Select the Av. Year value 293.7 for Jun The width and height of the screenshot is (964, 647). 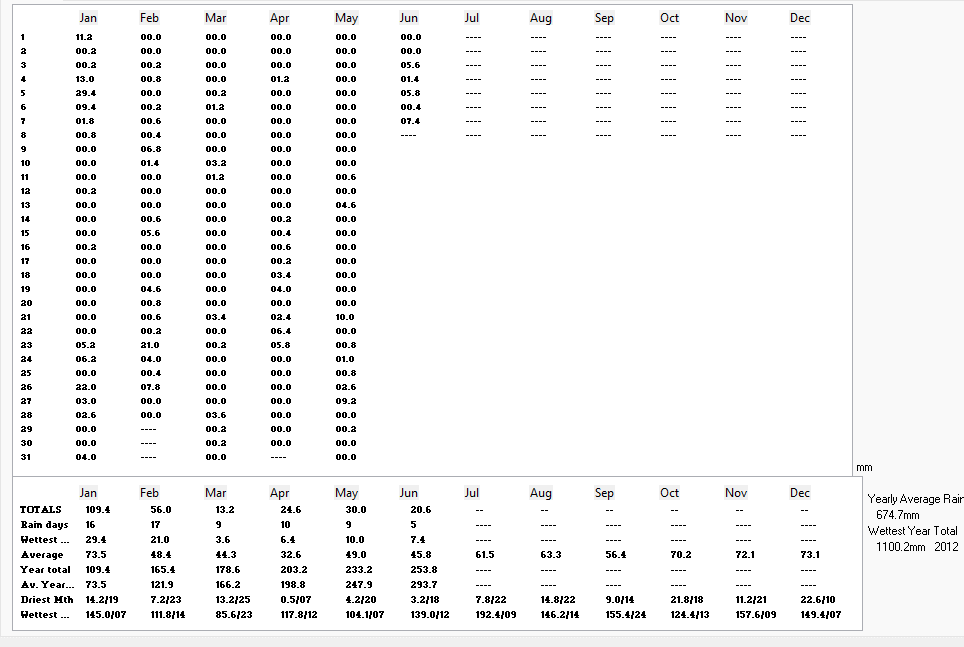pos(424,585)
